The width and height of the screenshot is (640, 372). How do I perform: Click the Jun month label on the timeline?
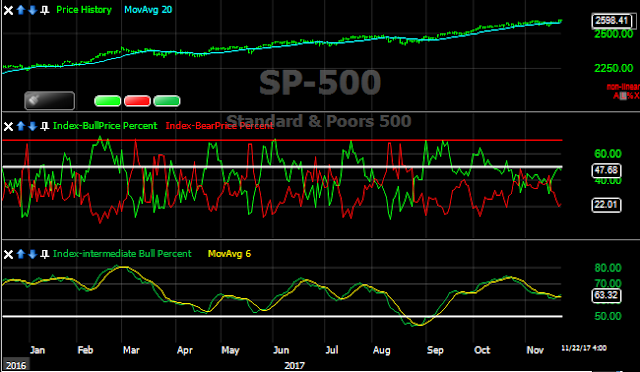tap(281, 350)
